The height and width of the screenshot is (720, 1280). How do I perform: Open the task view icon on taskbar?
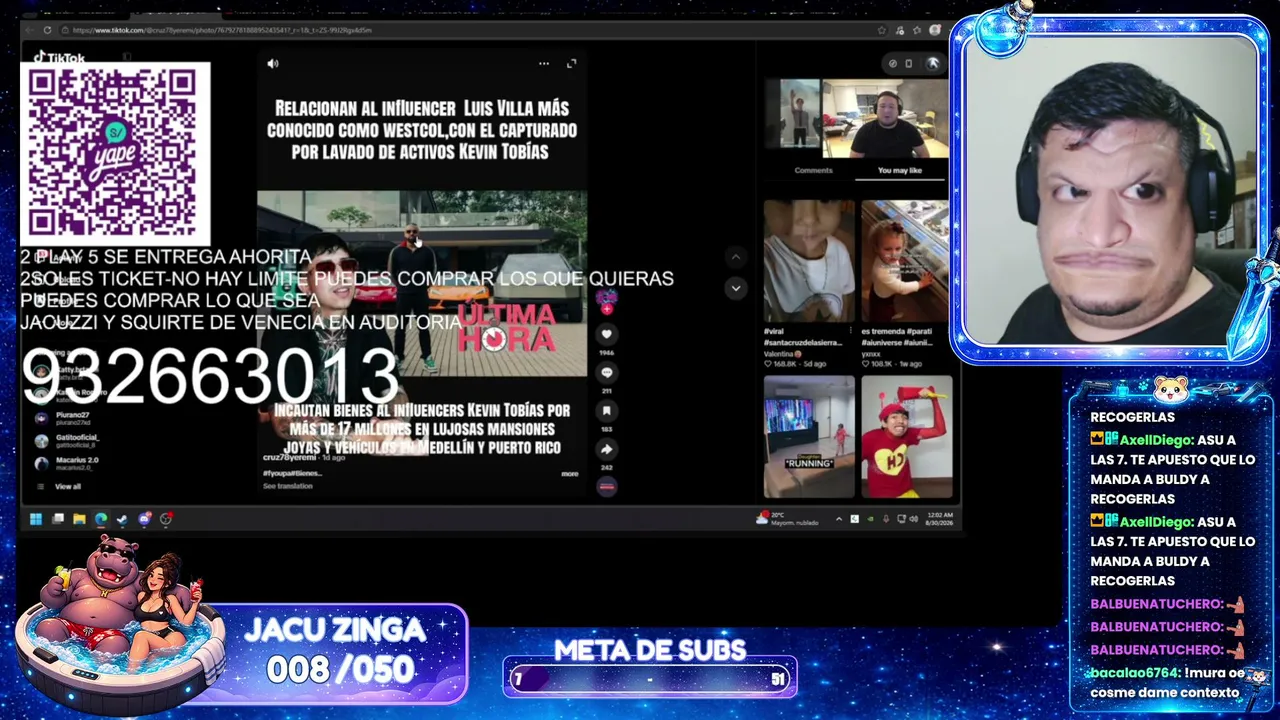tap(58, 518)
